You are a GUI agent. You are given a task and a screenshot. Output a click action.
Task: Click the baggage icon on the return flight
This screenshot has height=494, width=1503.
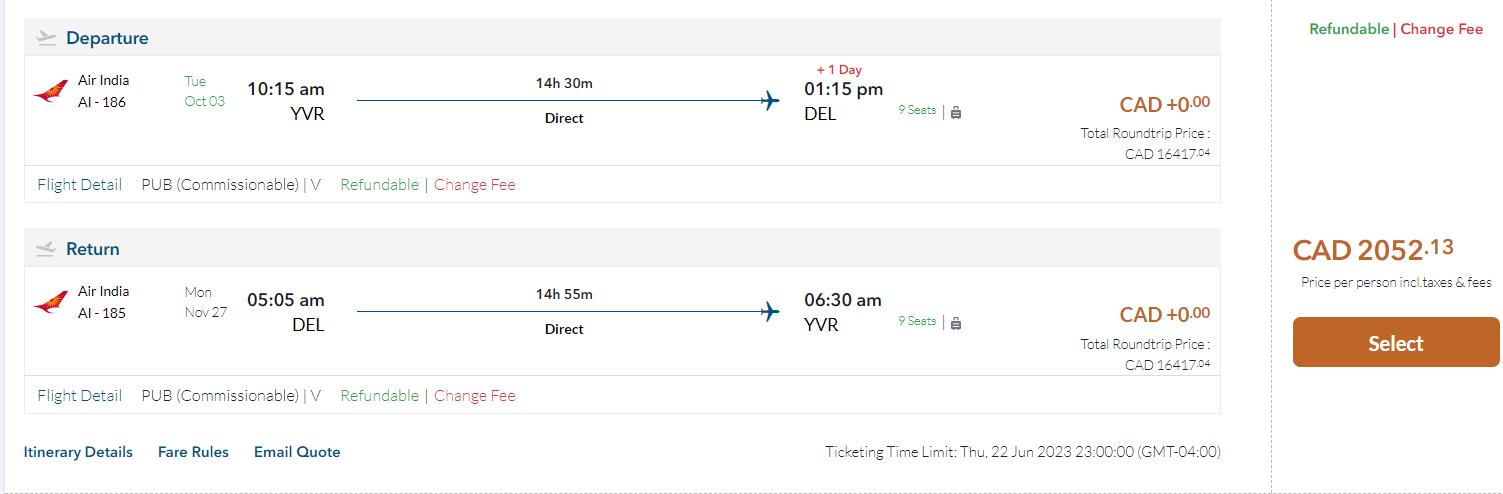tap(956, 323)
